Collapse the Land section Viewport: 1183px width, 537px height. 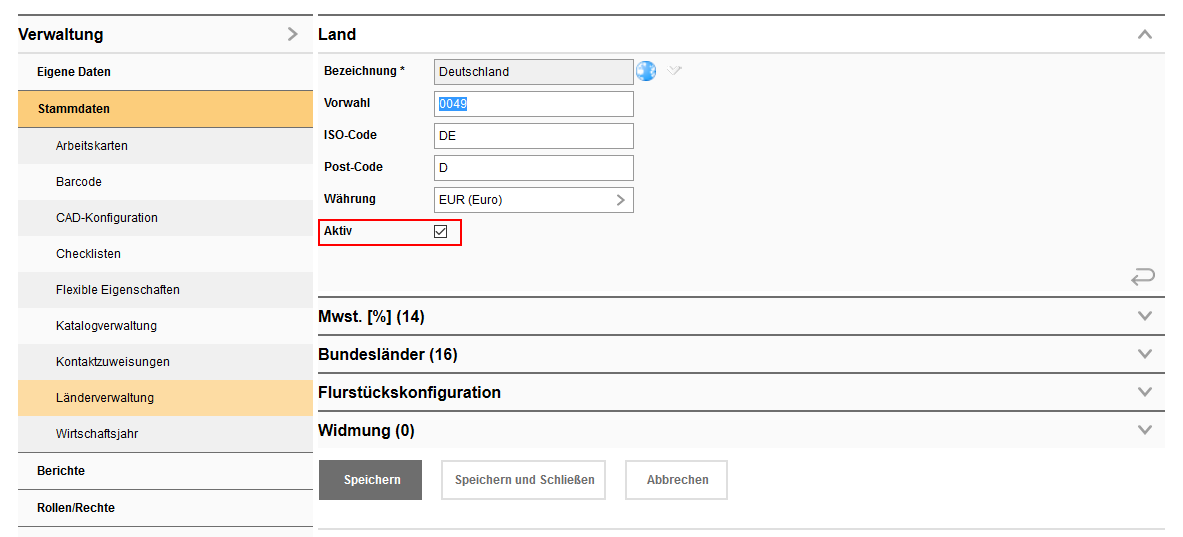(1145, 34)
